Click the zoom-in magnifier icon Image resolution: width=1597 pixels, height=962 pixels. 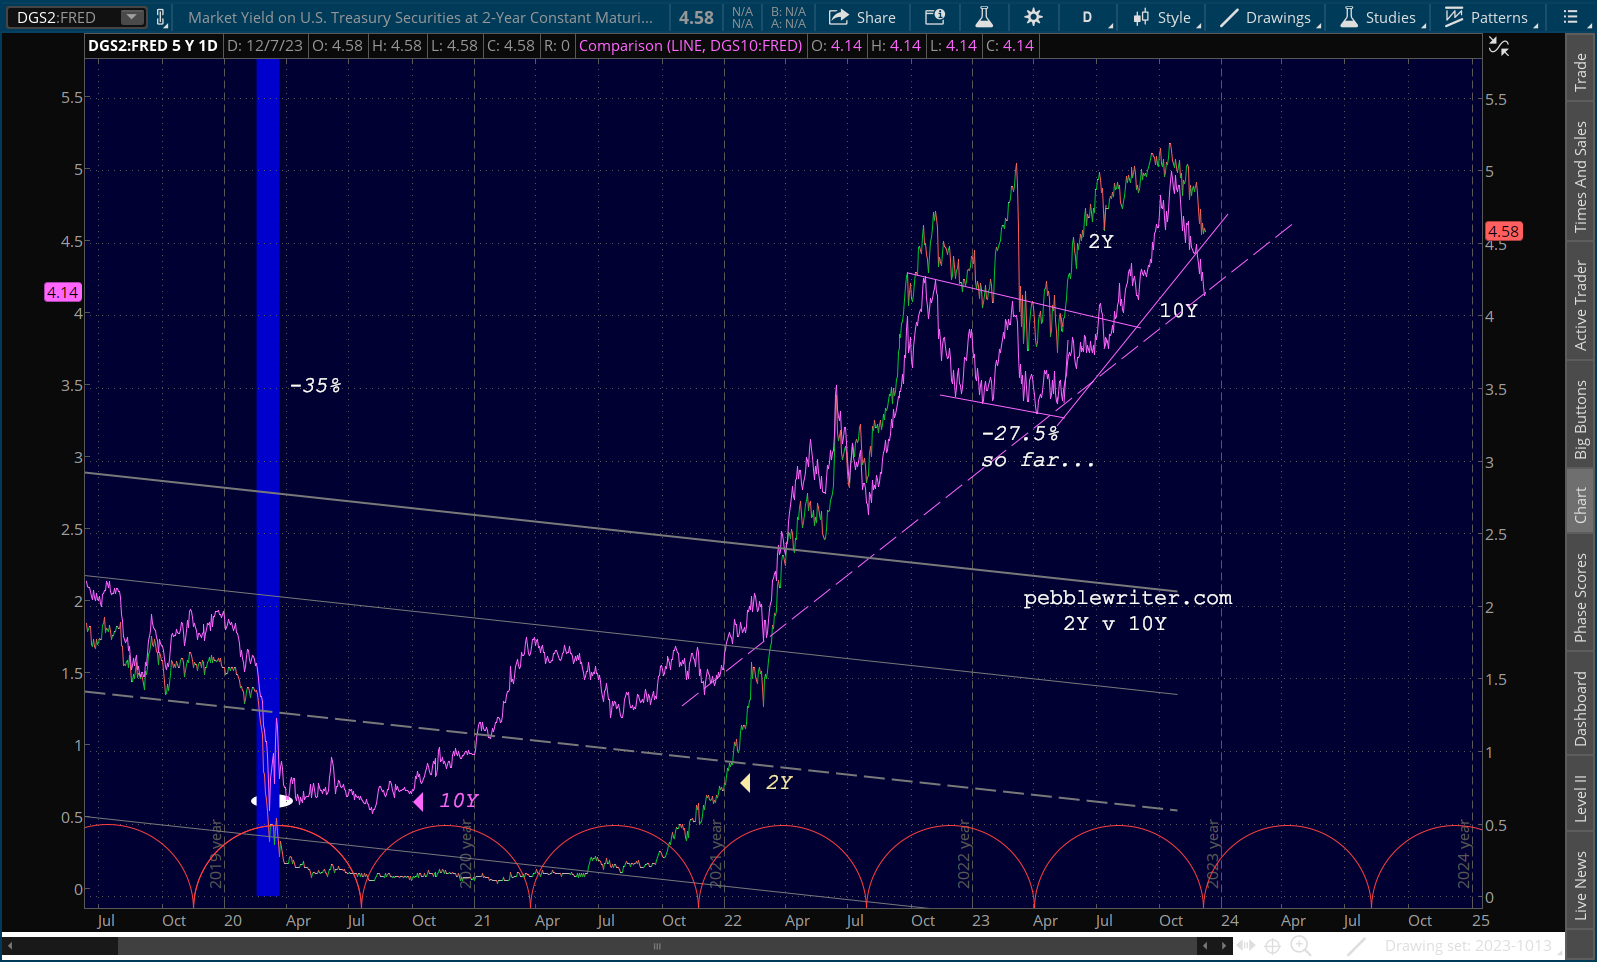point(1300,946)
